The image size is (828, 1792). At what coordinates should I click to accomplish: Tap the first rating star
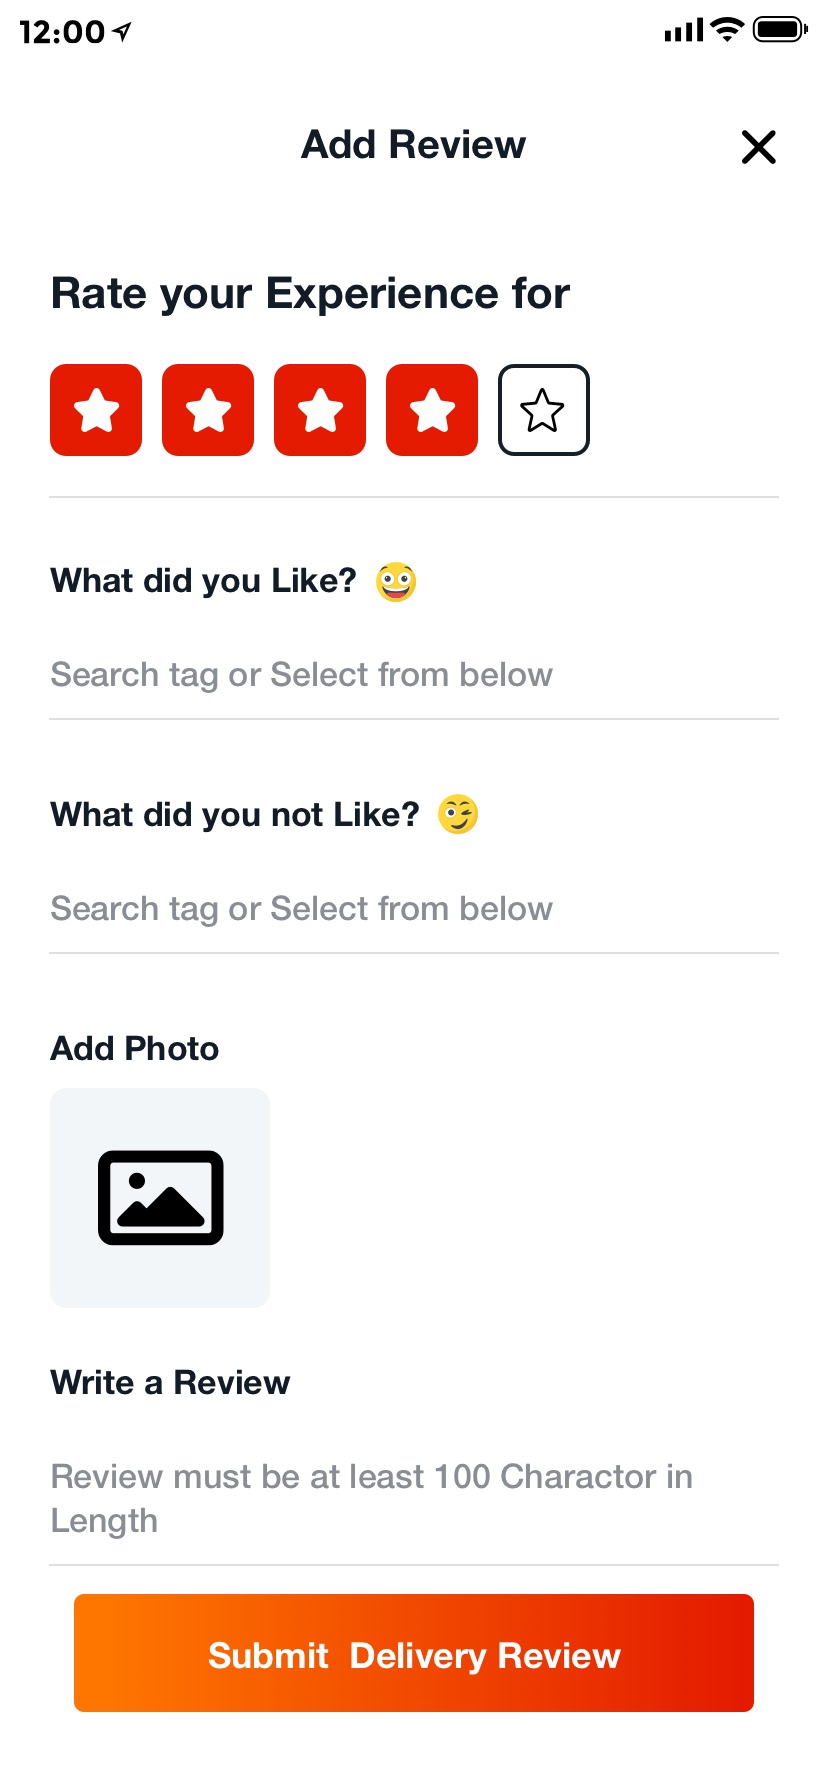coord(96,410)
